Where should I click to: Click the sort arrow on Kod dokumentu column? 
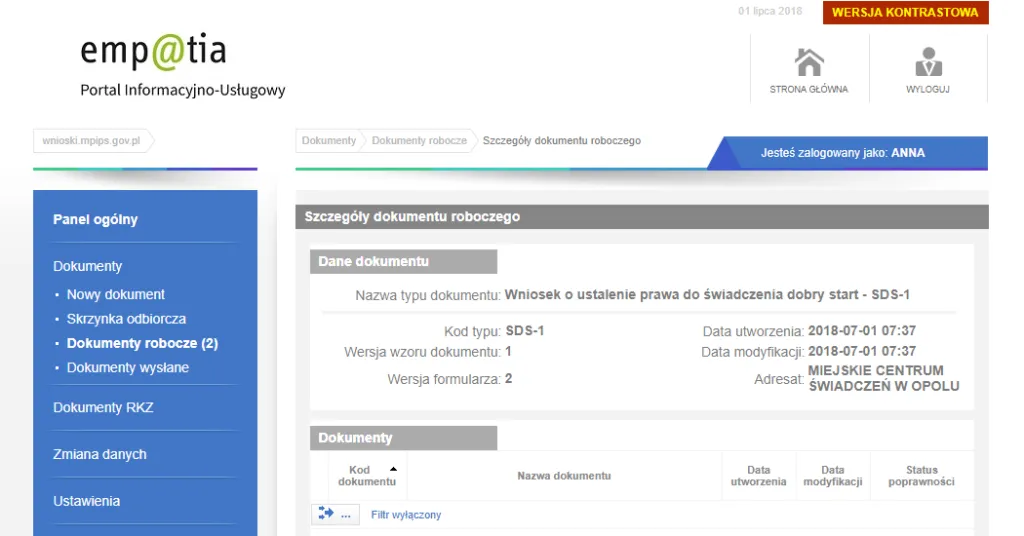point(393,469)
